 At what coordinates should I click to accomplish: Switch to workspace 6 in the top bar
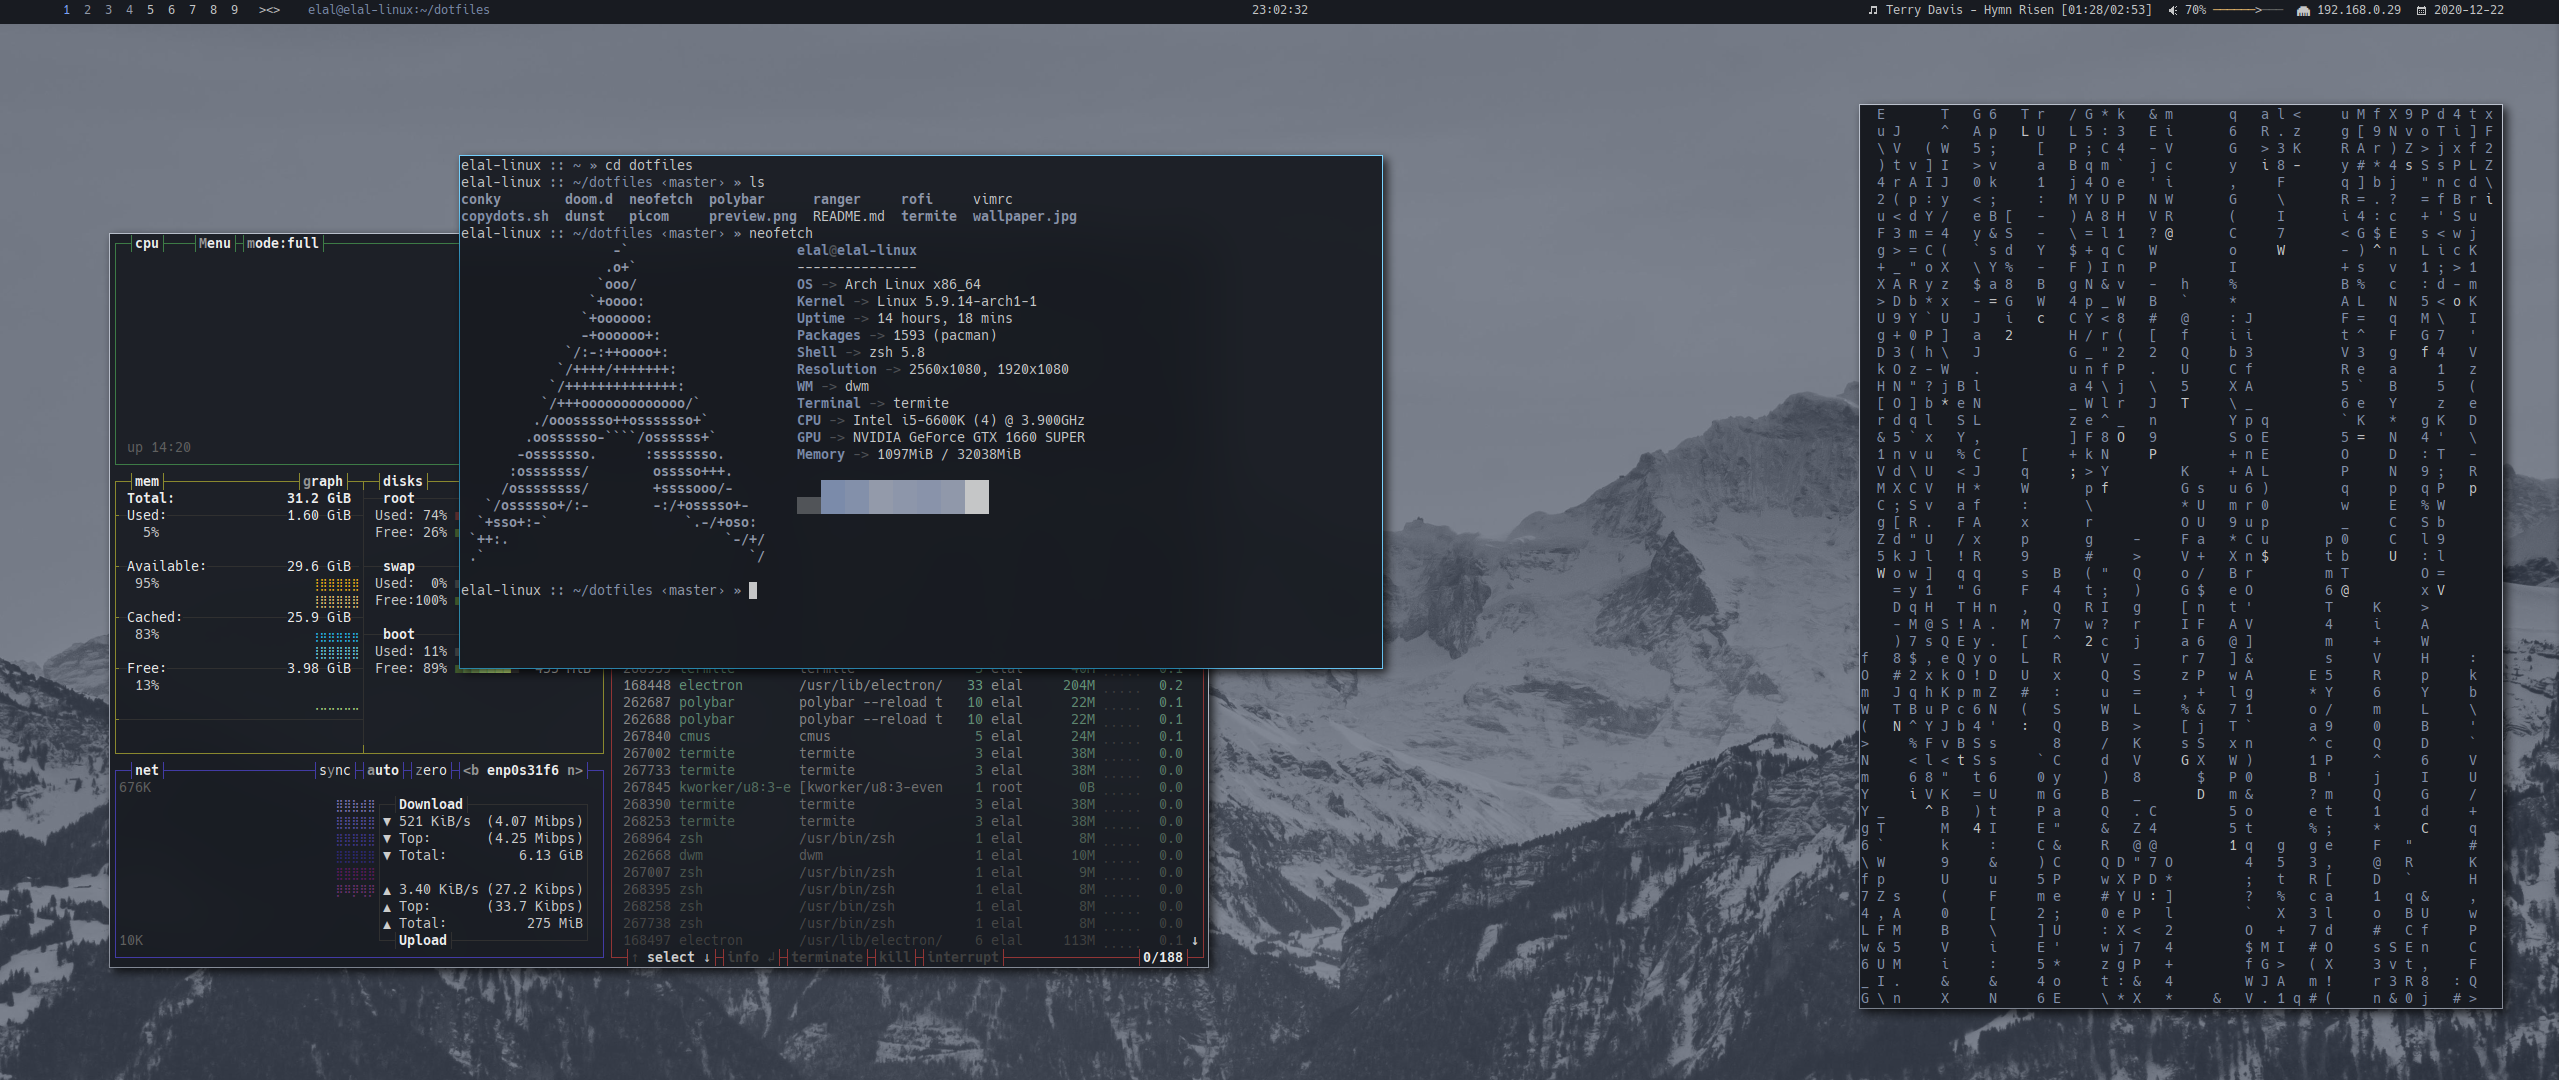point(171,10)
